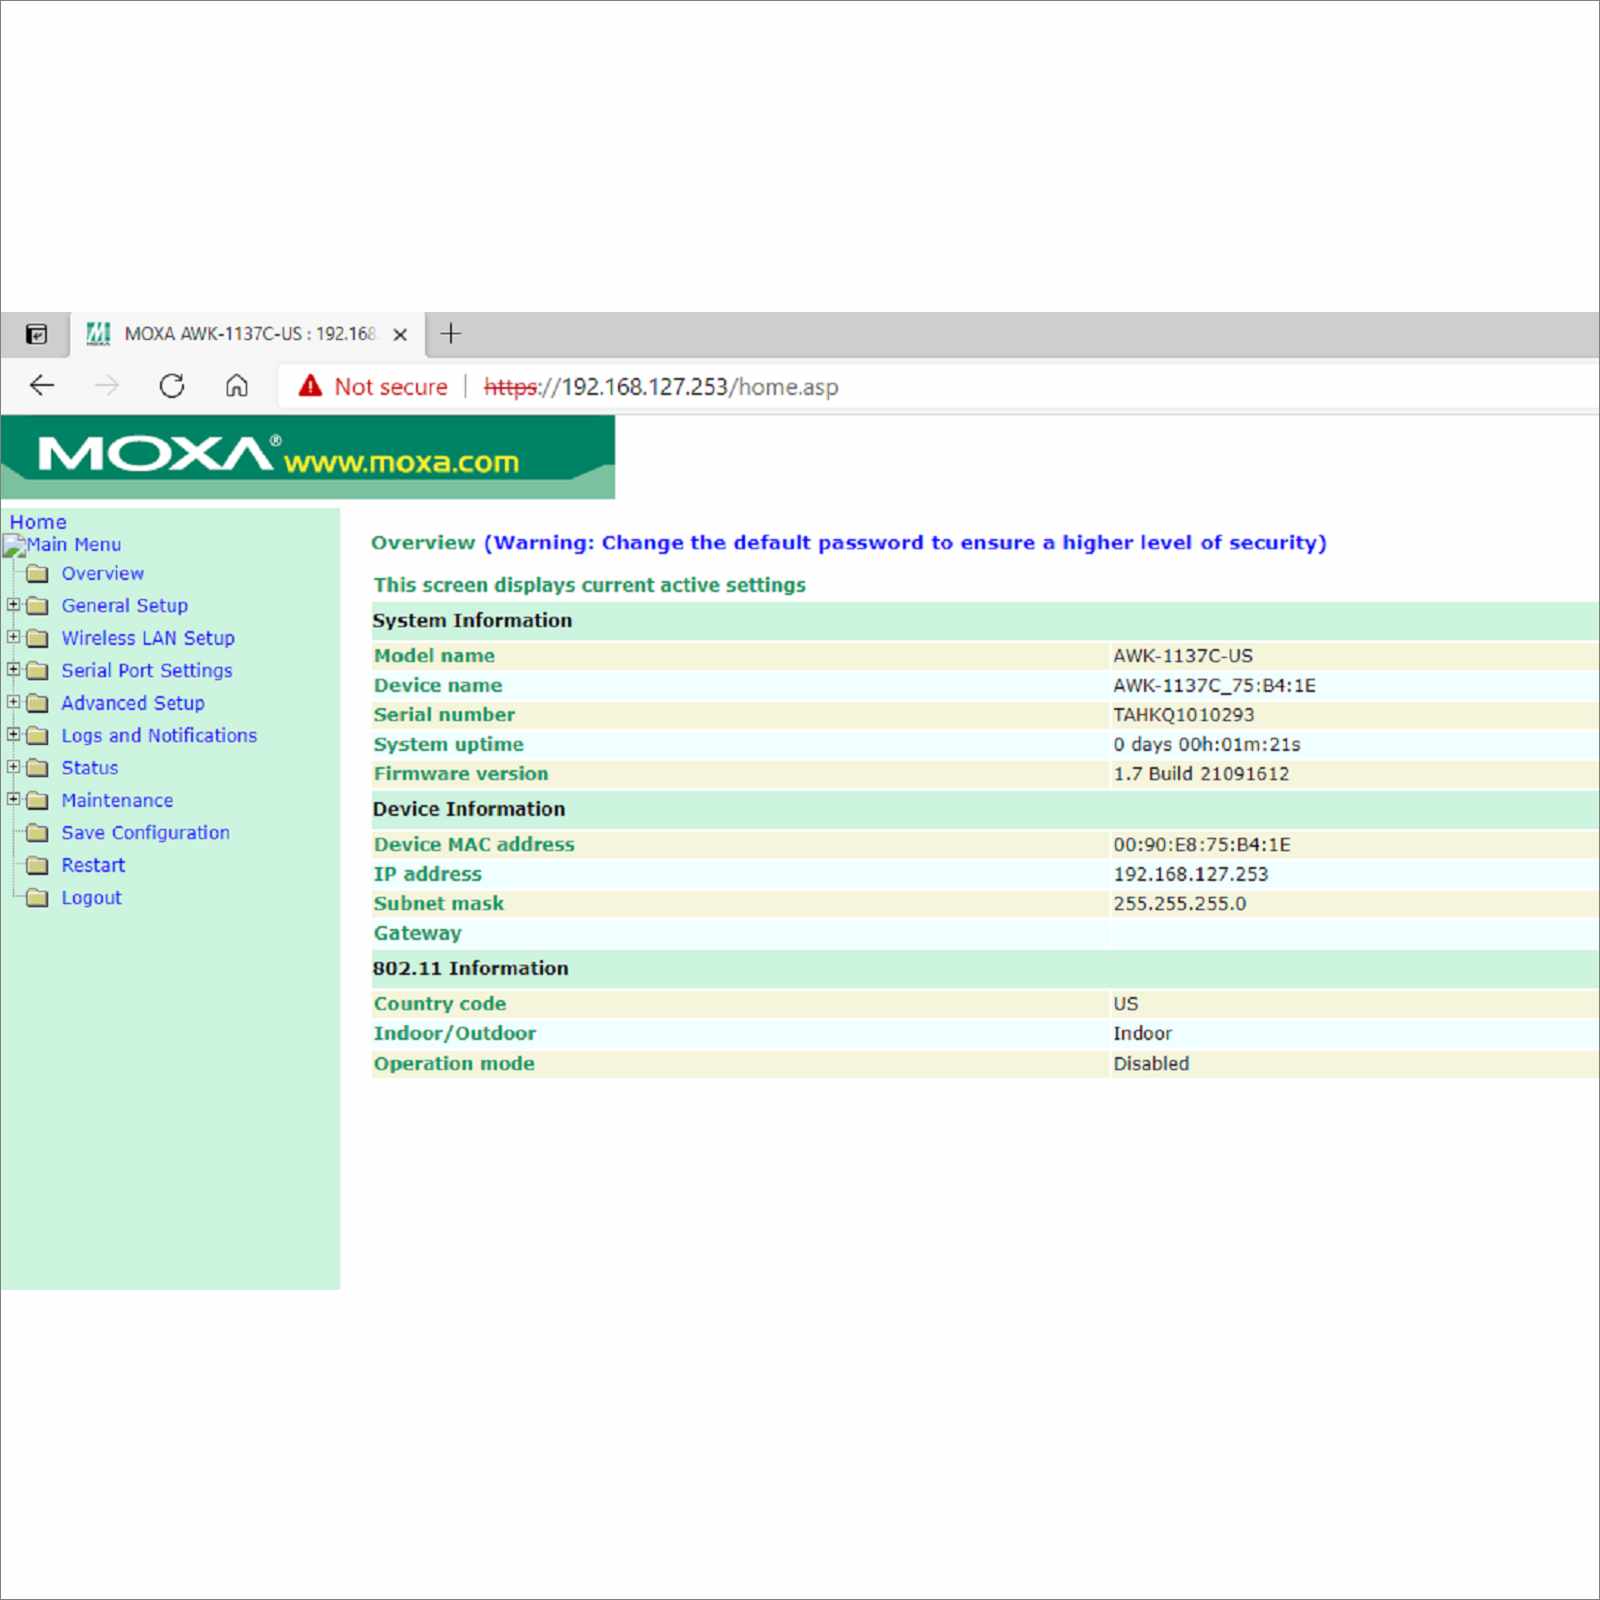Expand the Status tree node
This screenshot has width=1600, height=1600.
click(13, 766)
